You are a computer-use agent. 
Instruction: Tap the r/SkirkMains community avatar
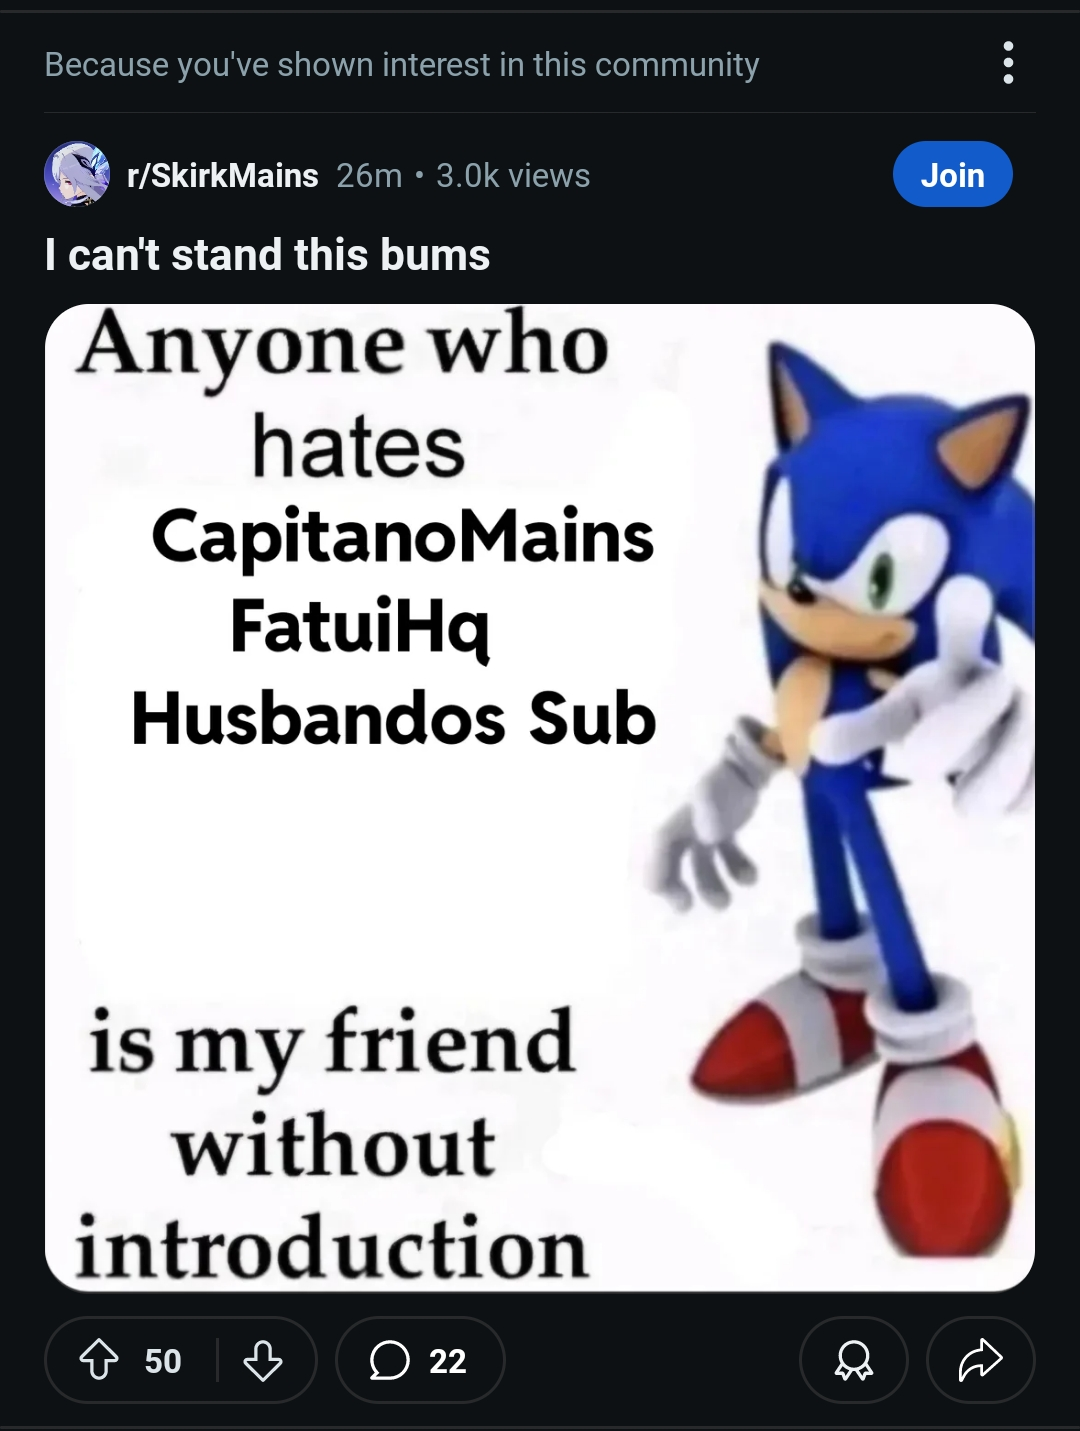(77, 174)
